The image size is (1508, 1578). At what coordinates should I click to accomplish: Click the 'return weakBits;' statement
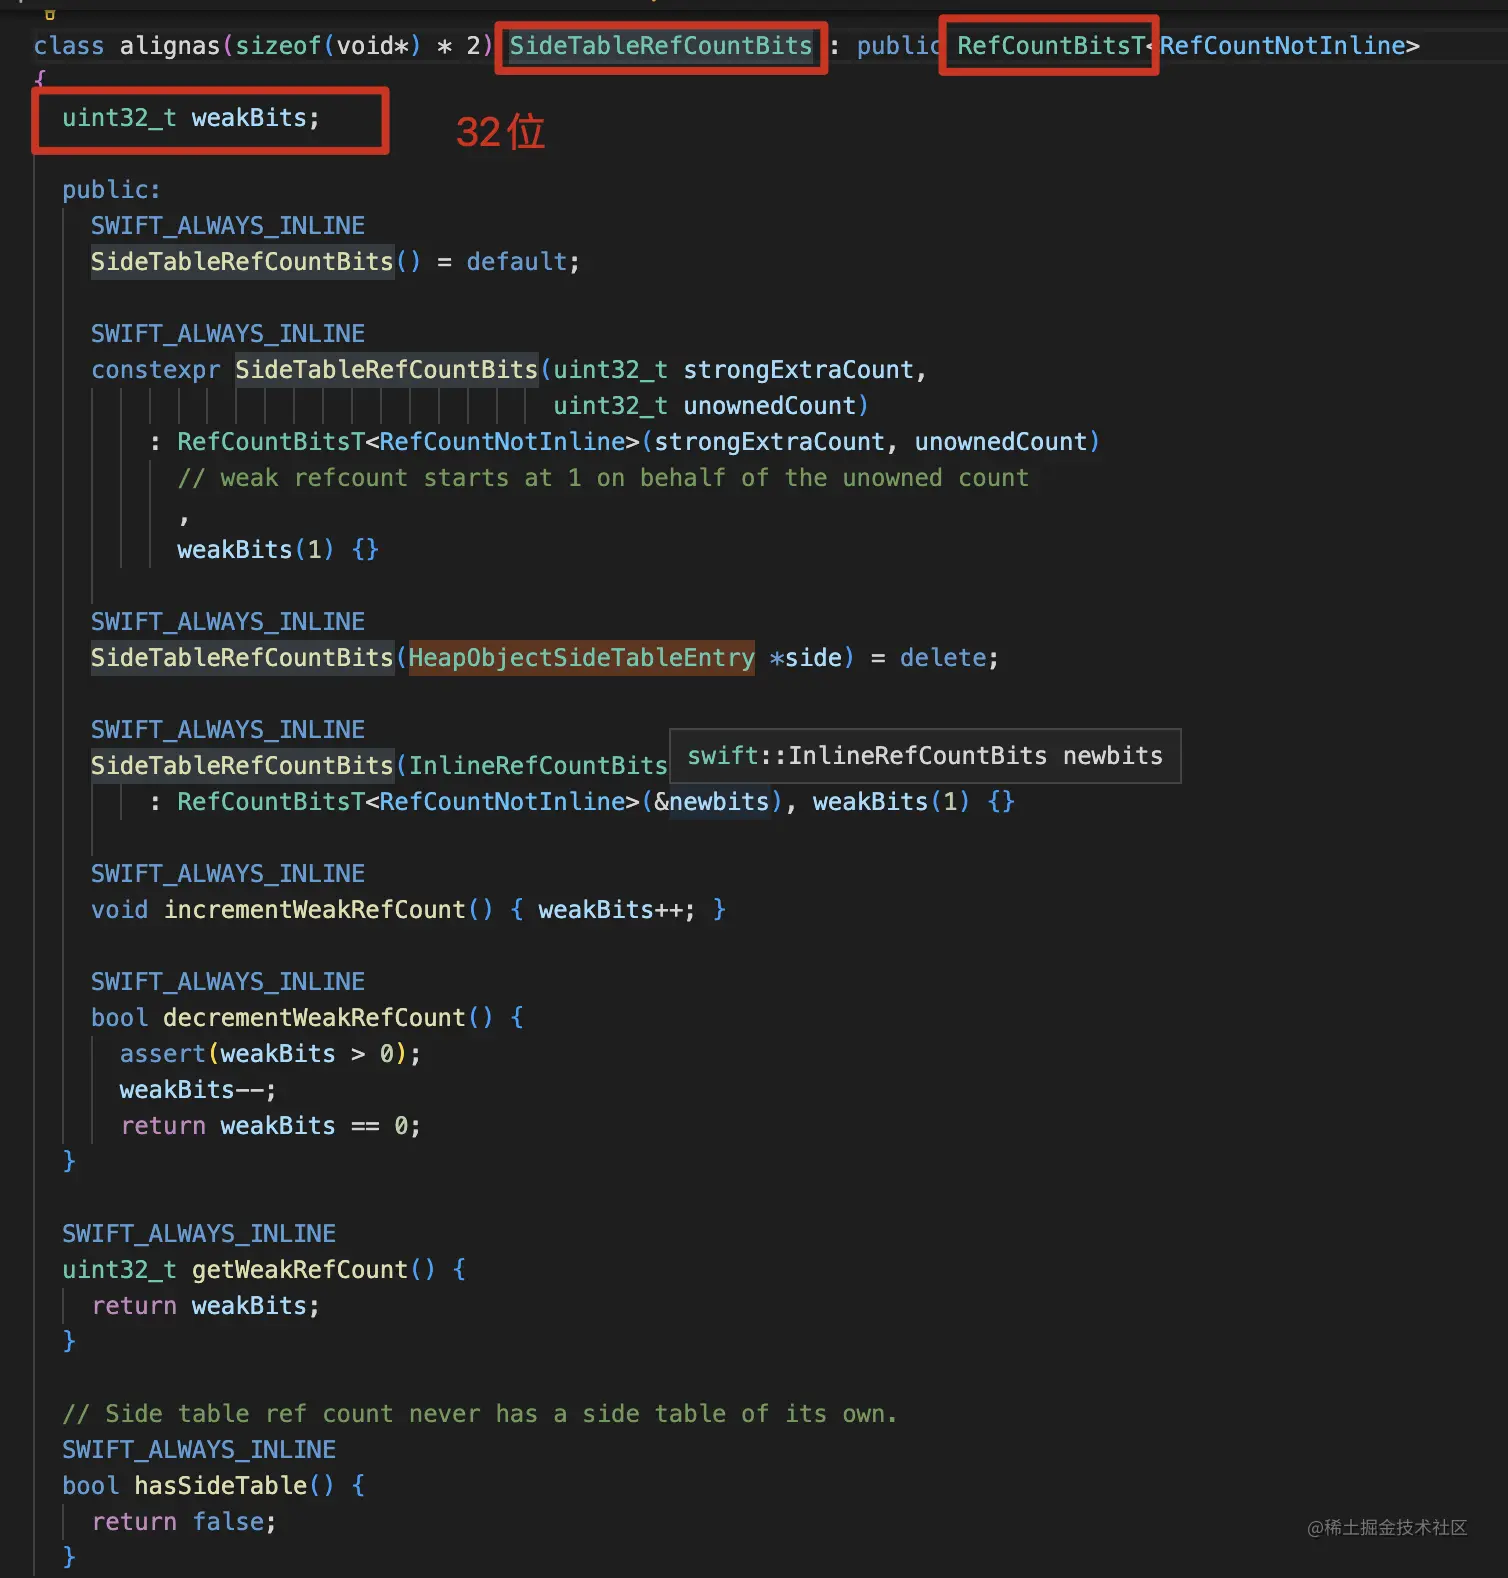pyautogui.click(x=206, y=1306)
